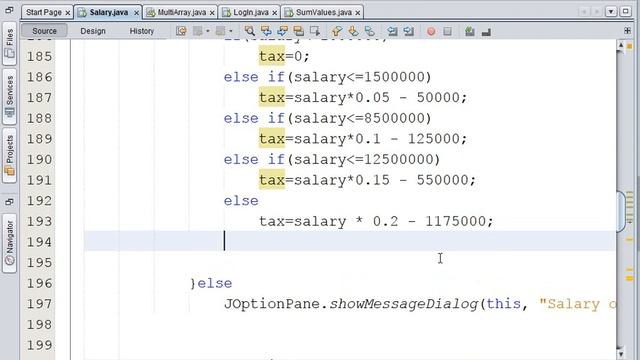Click restore icon above Files panel

pos(9,9)
